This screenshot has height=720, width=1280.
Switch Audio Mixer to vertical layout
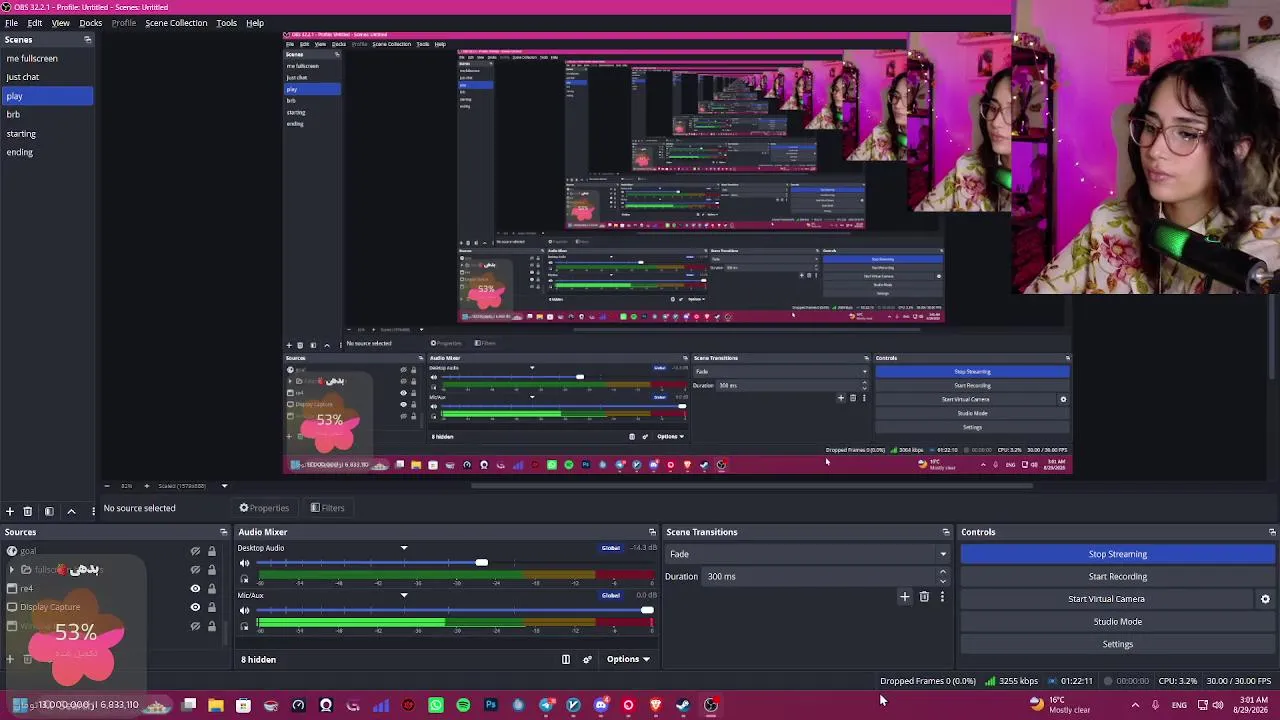tap(566, 659)
